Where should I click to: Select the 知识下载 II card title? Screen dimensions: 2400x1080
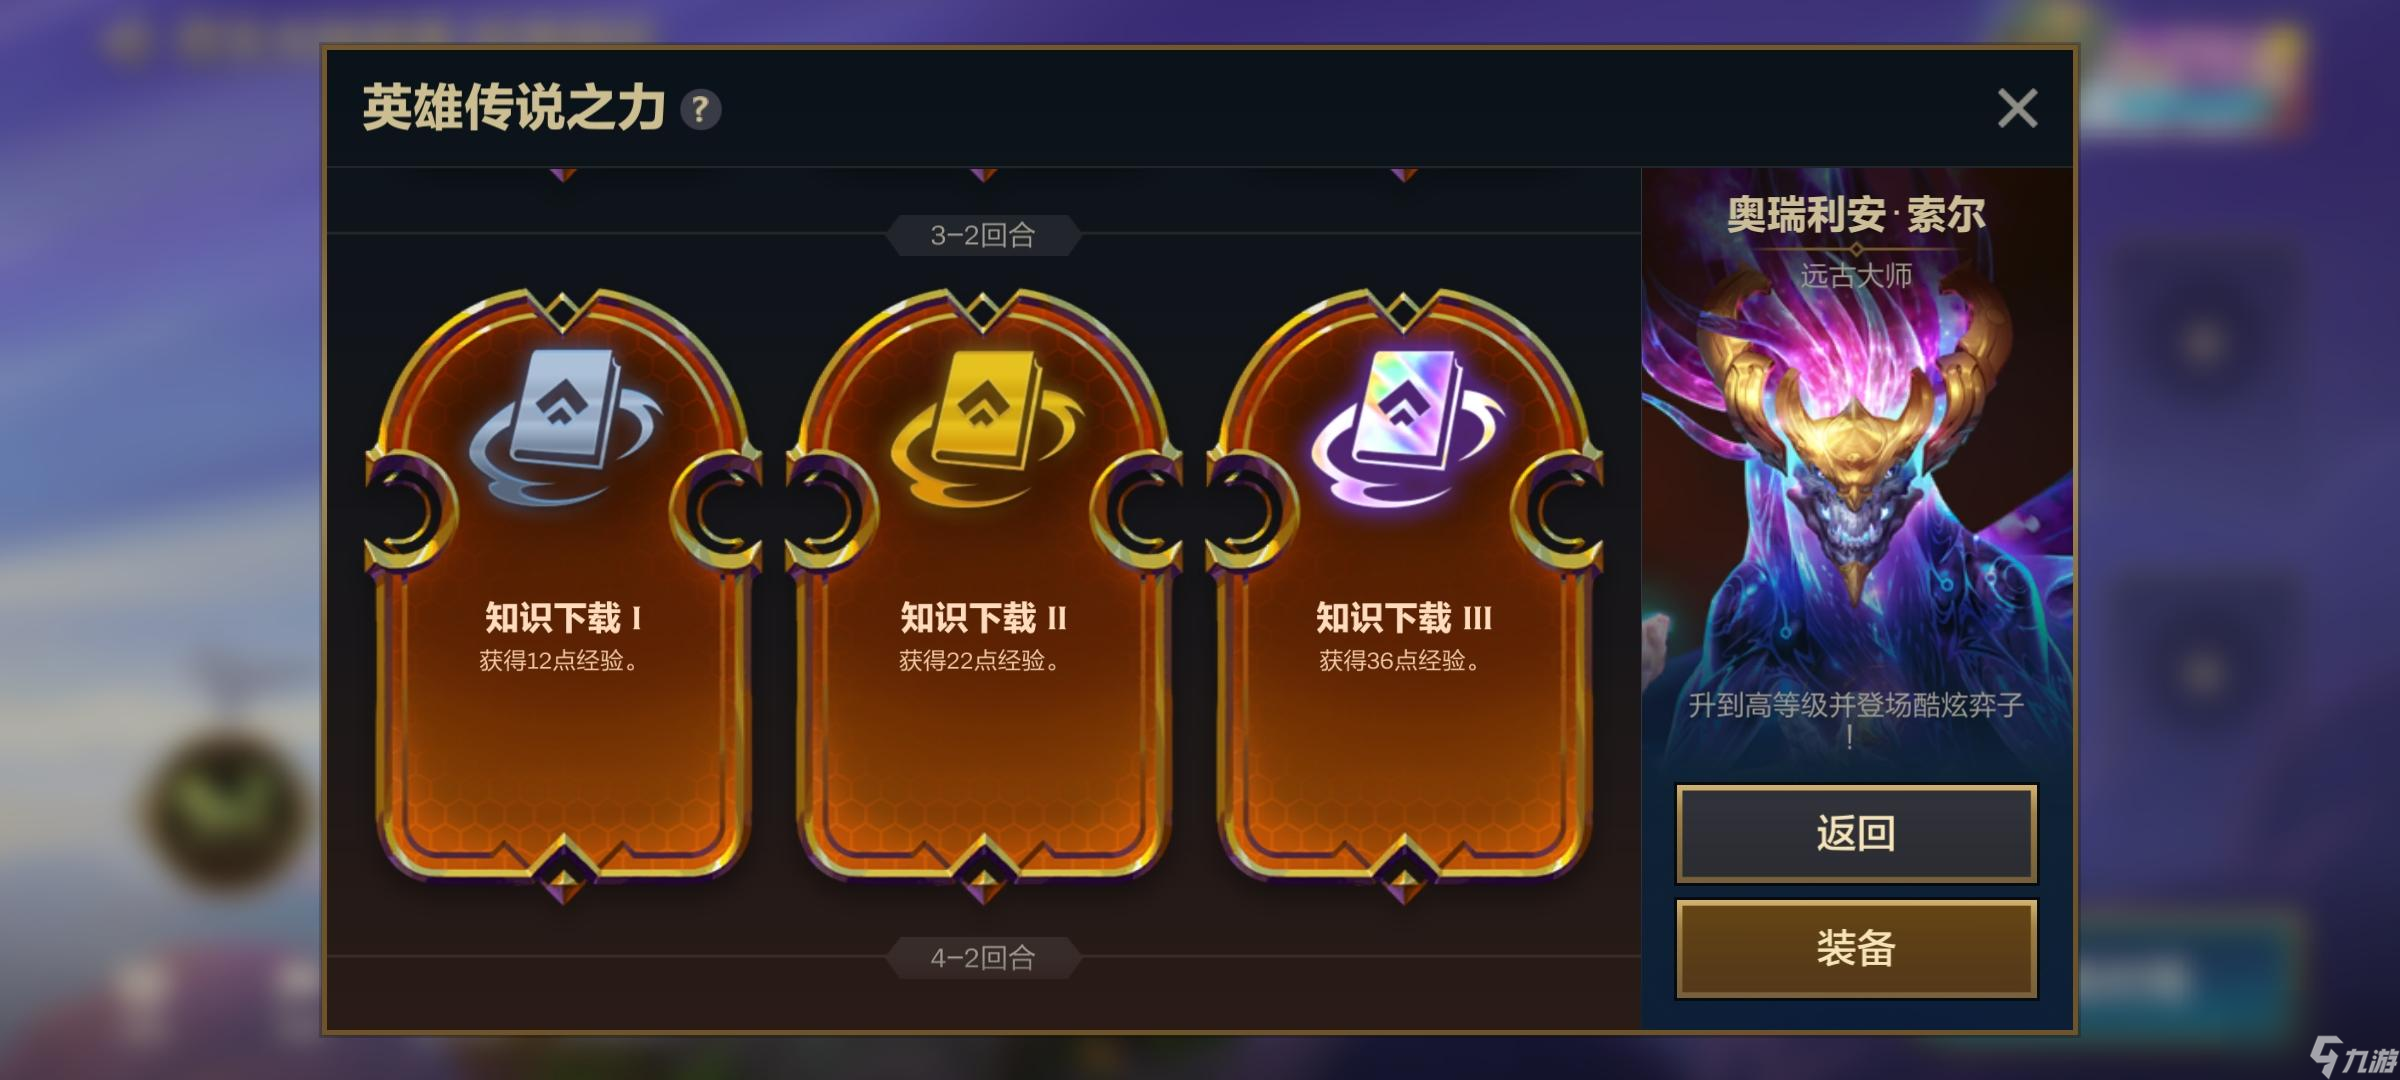(x=983, y=617)
